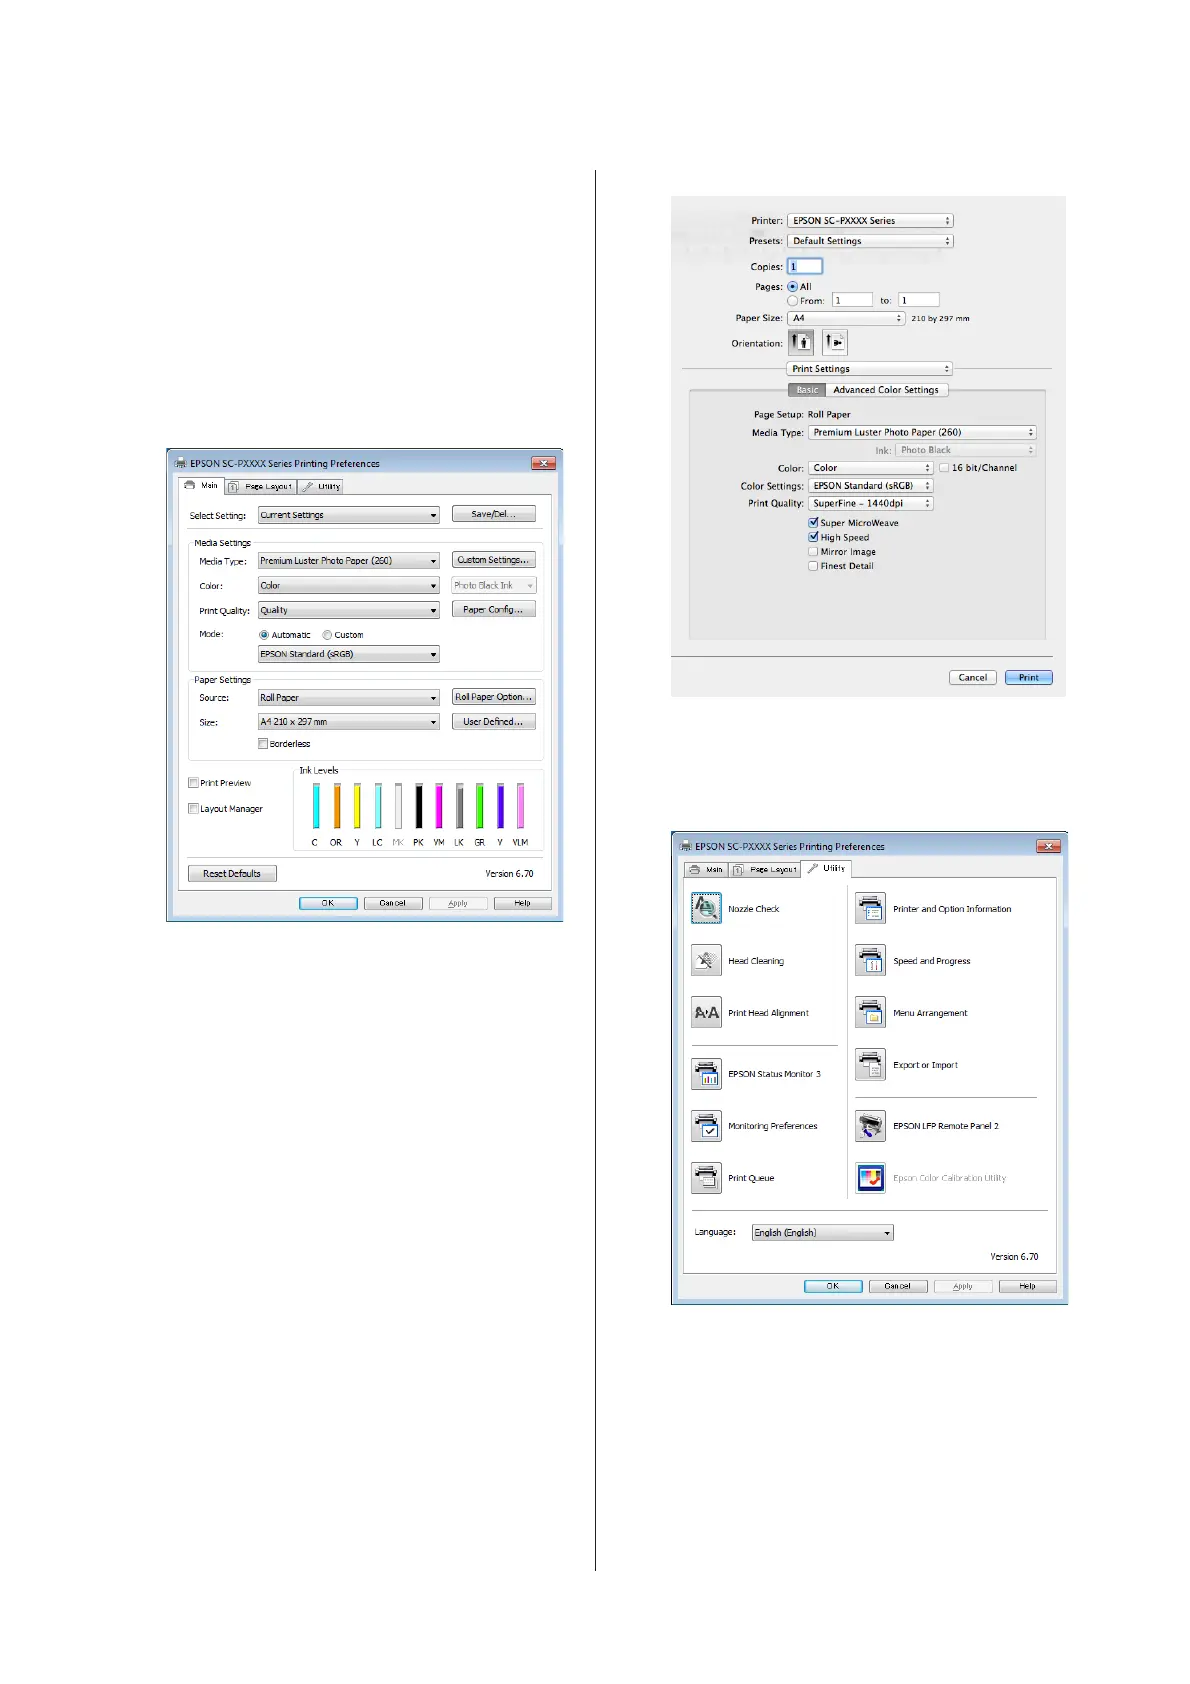Open the Printer dropdown in Print dialog
The height and width of the screenshot is (1684, 1190).
pos(870,220)
